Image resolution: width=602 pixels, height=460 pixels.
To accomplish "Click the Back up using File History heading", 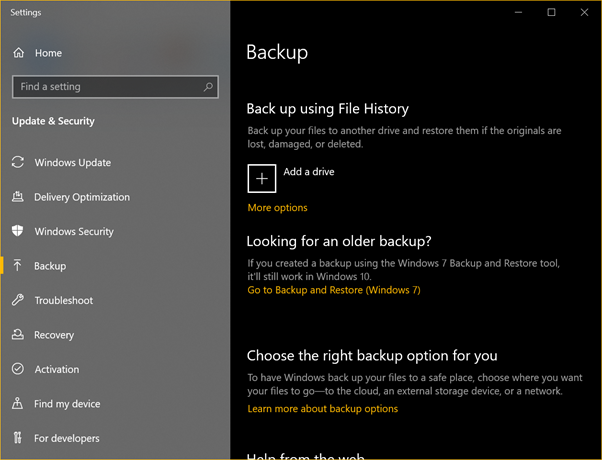I will pyautogui.click(x=327, y=109).
